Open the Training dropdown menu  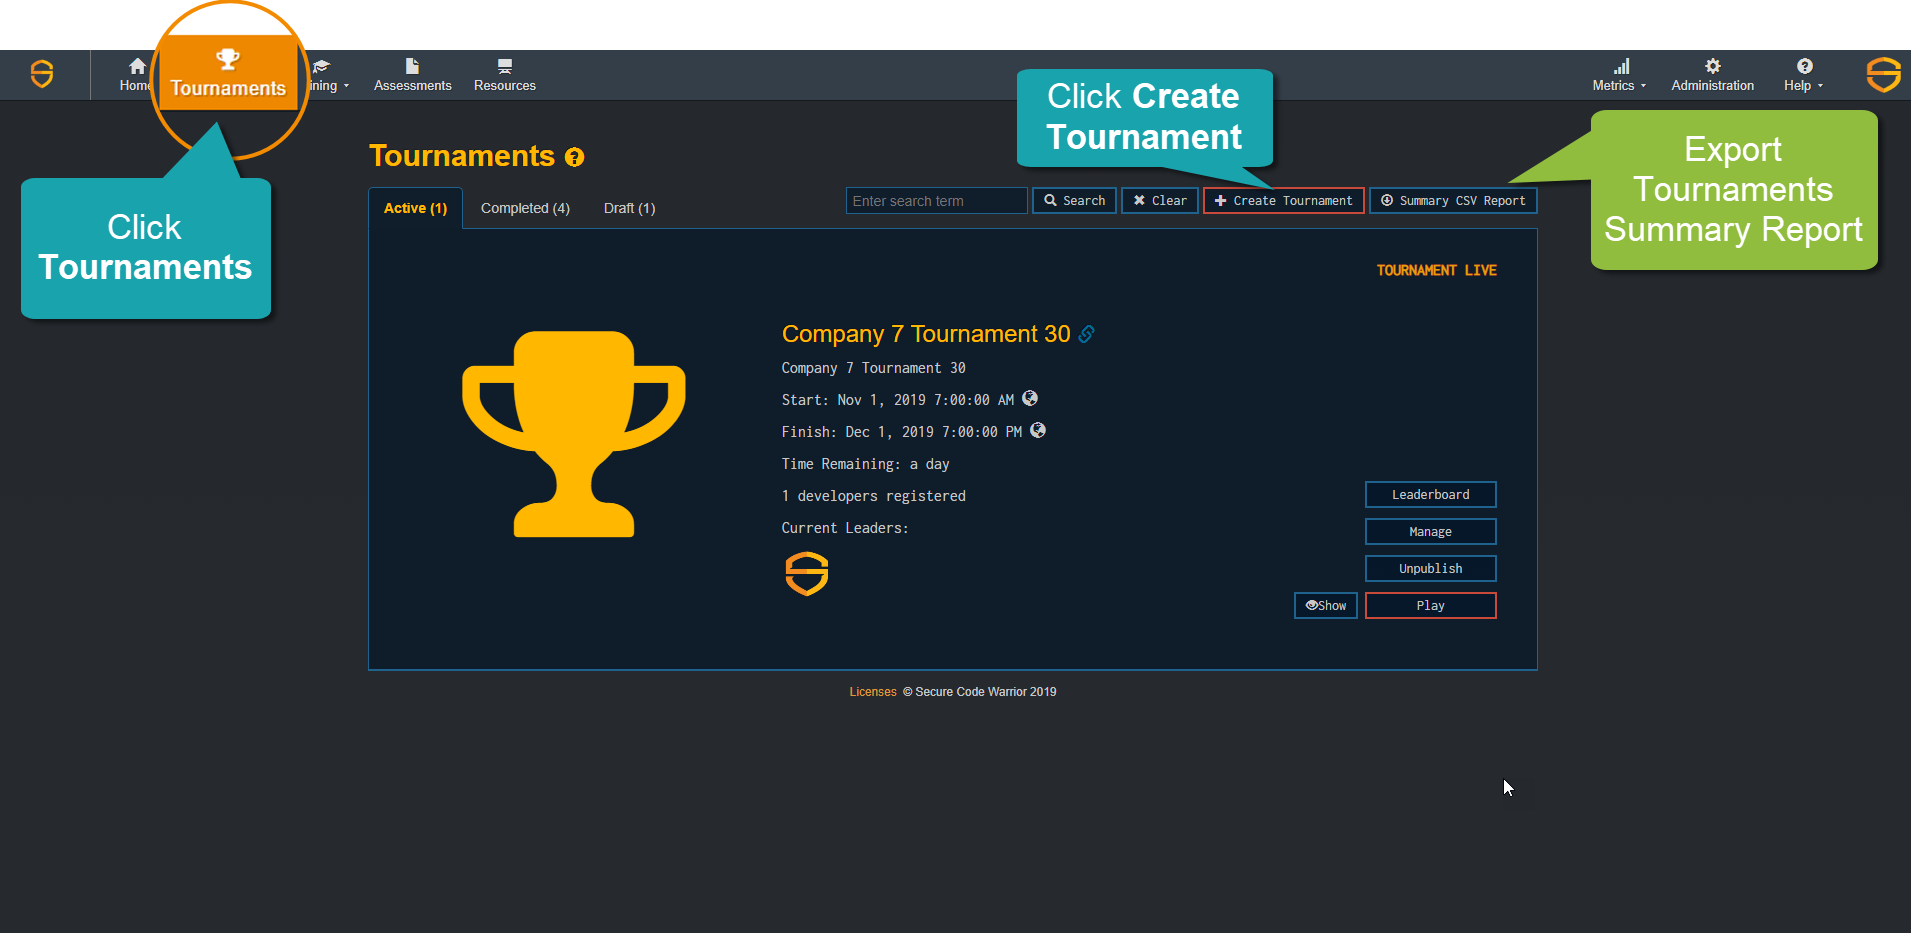coord(327,74)
